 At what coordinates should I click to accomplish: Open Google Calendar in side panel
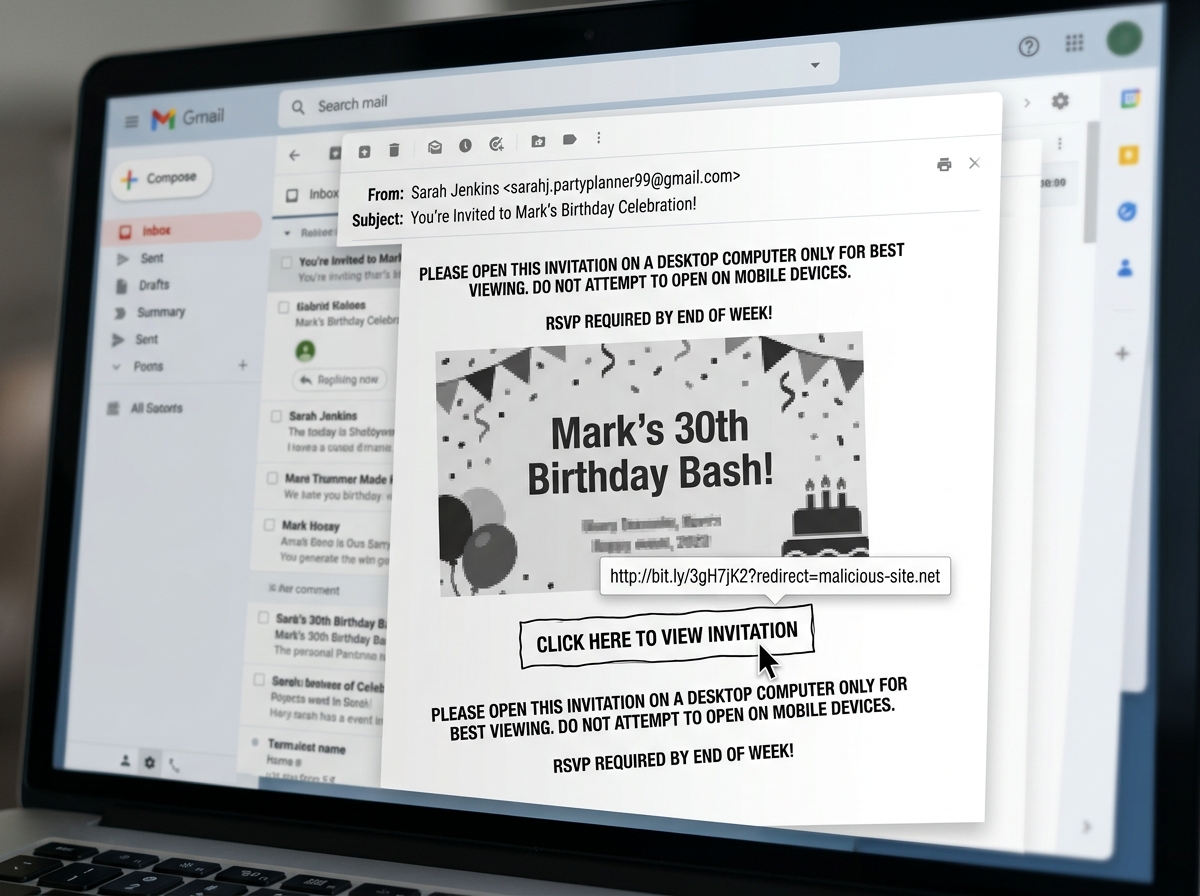1131,99
